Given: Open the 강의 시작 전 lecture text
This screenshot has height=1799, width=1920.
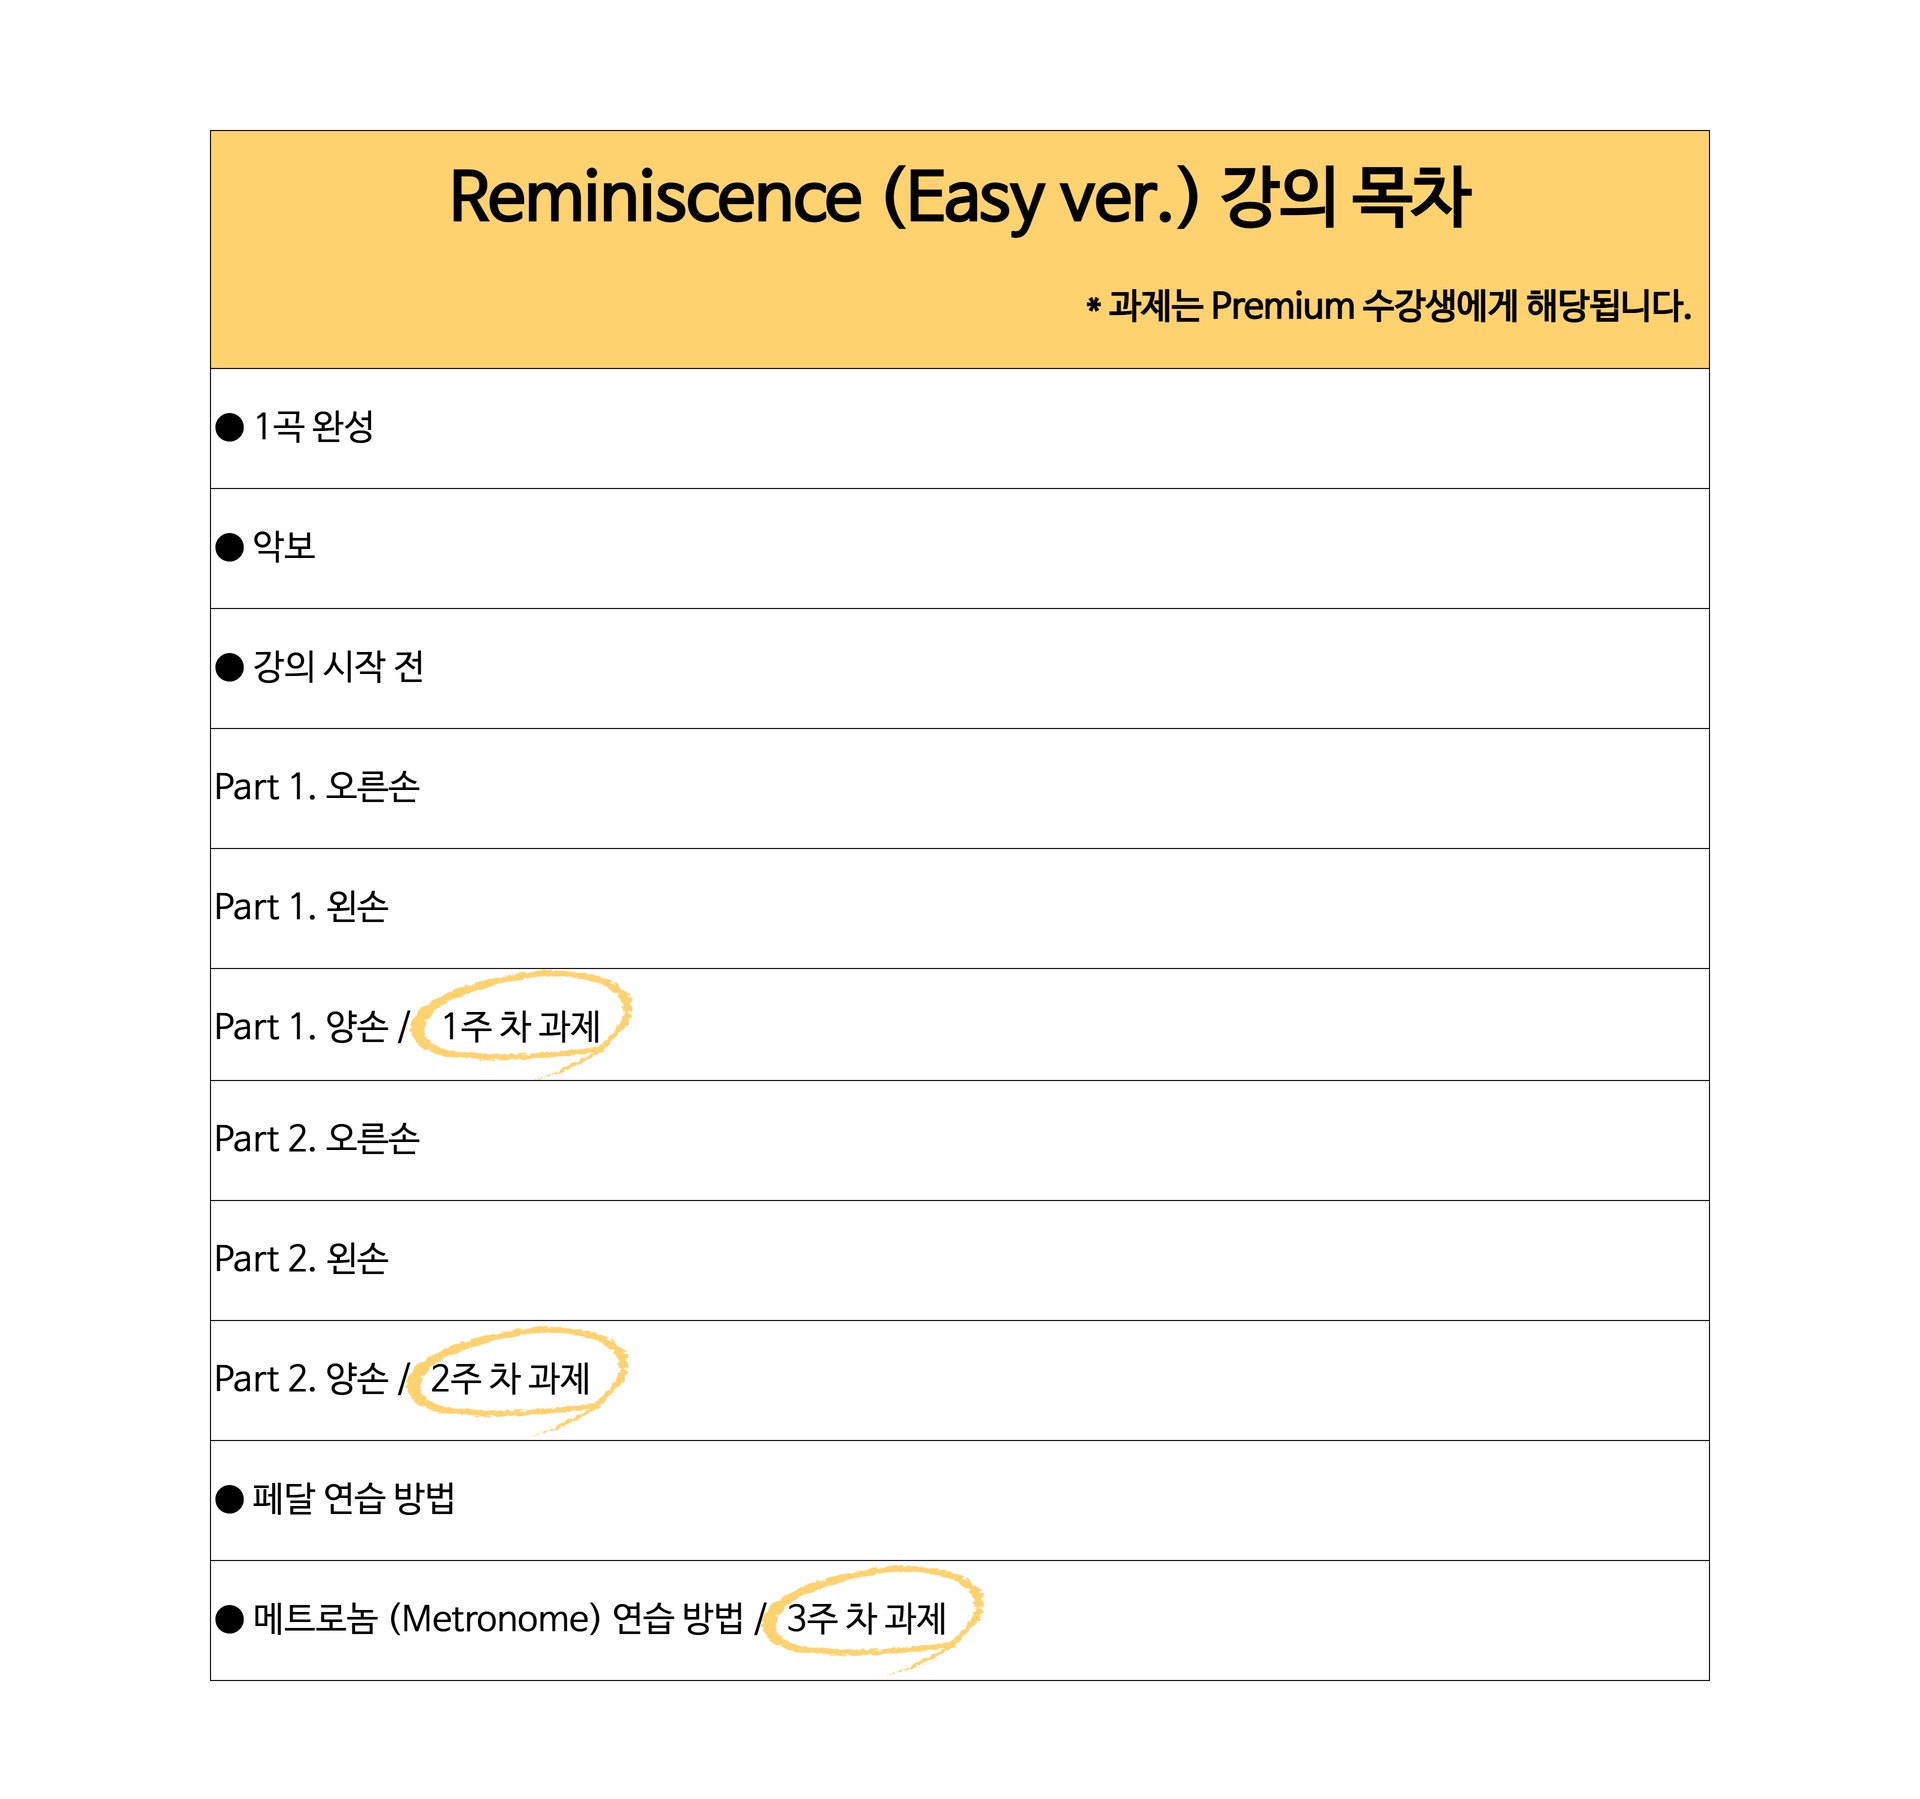Looking at the screenshot, I should [338, 667].
